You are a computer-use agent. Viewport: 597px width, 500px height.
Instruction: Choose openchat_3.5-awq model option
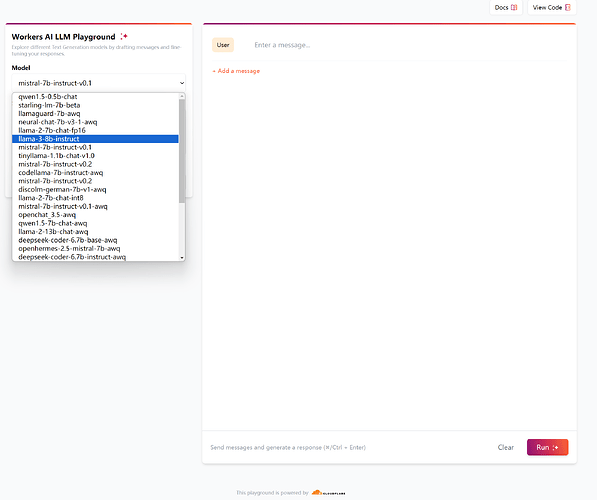(95, 215)
